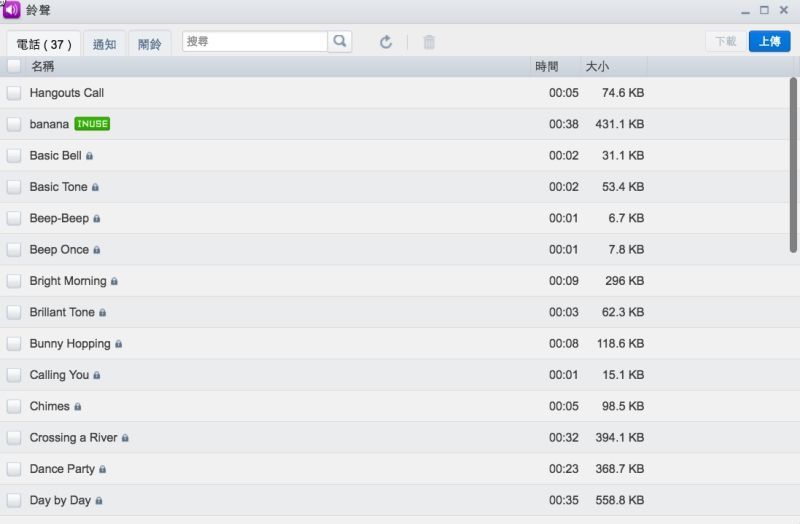Click the 下載 download button

[x=726, y=41]
